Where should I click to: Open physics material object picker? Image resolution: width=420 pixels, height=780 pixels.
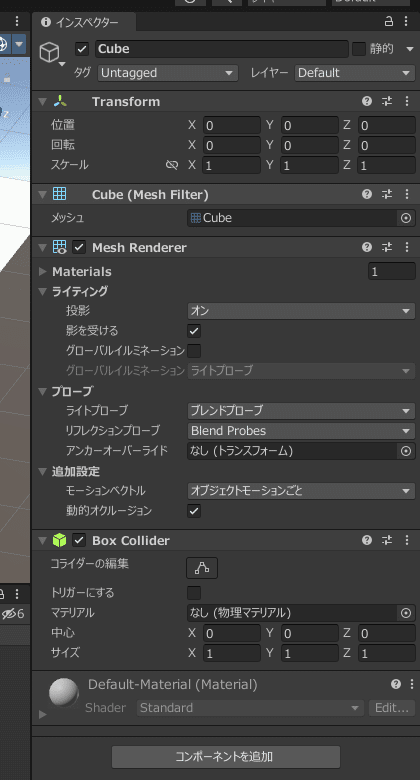[406, 613]
